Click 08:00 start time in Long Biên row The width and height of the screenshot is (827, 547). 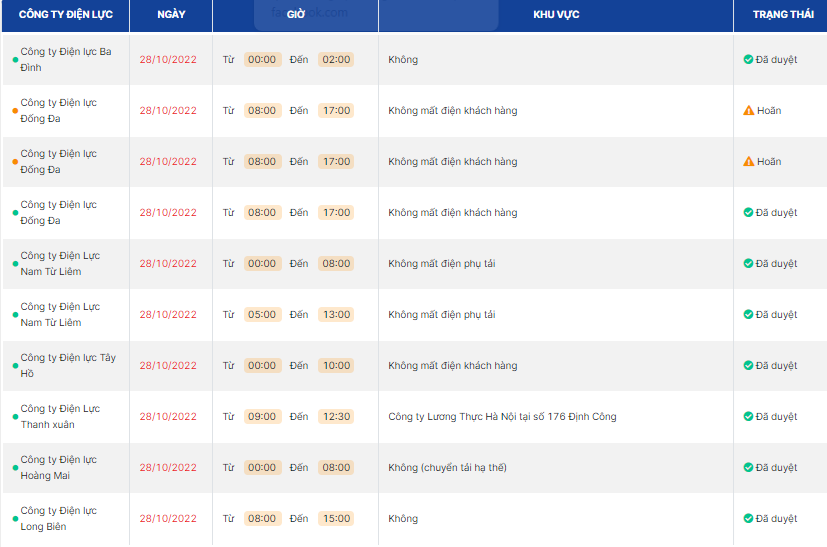(262, 518)
